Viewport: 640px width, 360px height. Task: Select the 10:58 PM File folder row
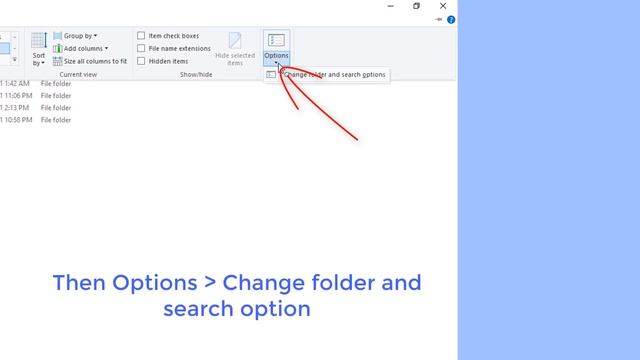coord(36,120)
